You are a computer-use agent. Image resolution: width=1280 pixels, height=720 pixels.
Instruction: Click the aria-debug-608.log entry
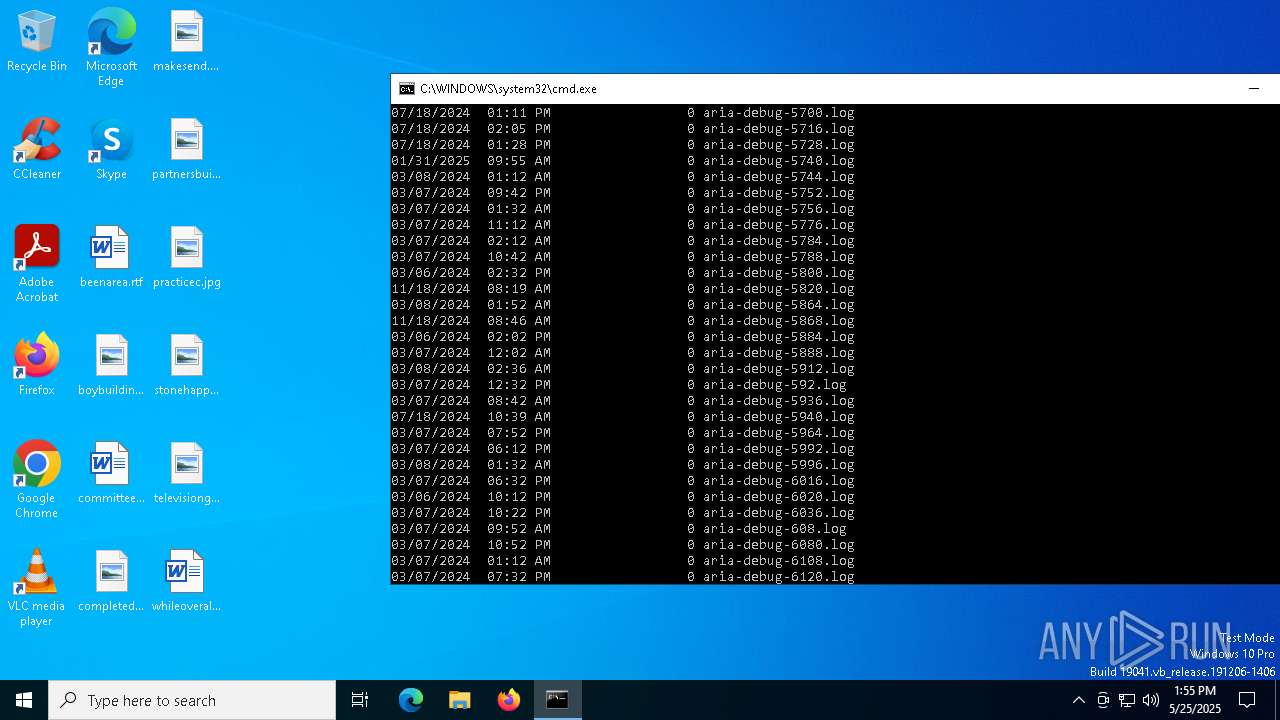pyautogui.click(x=774, y=529)
